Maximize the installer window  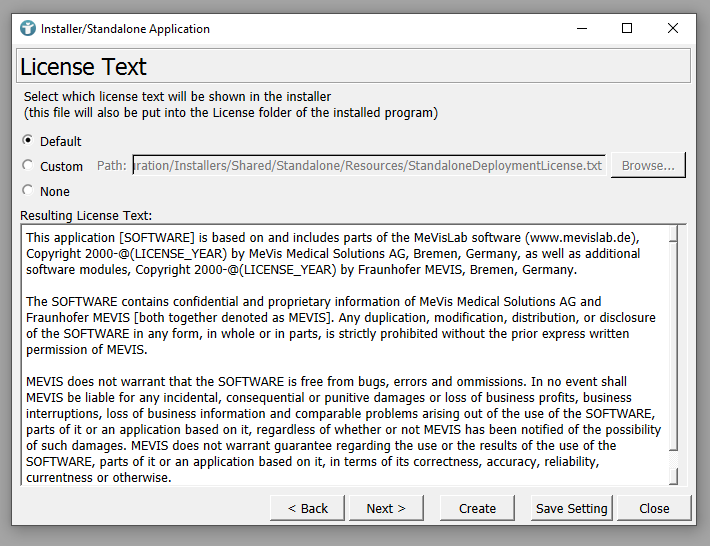click(x=627, y=28)
